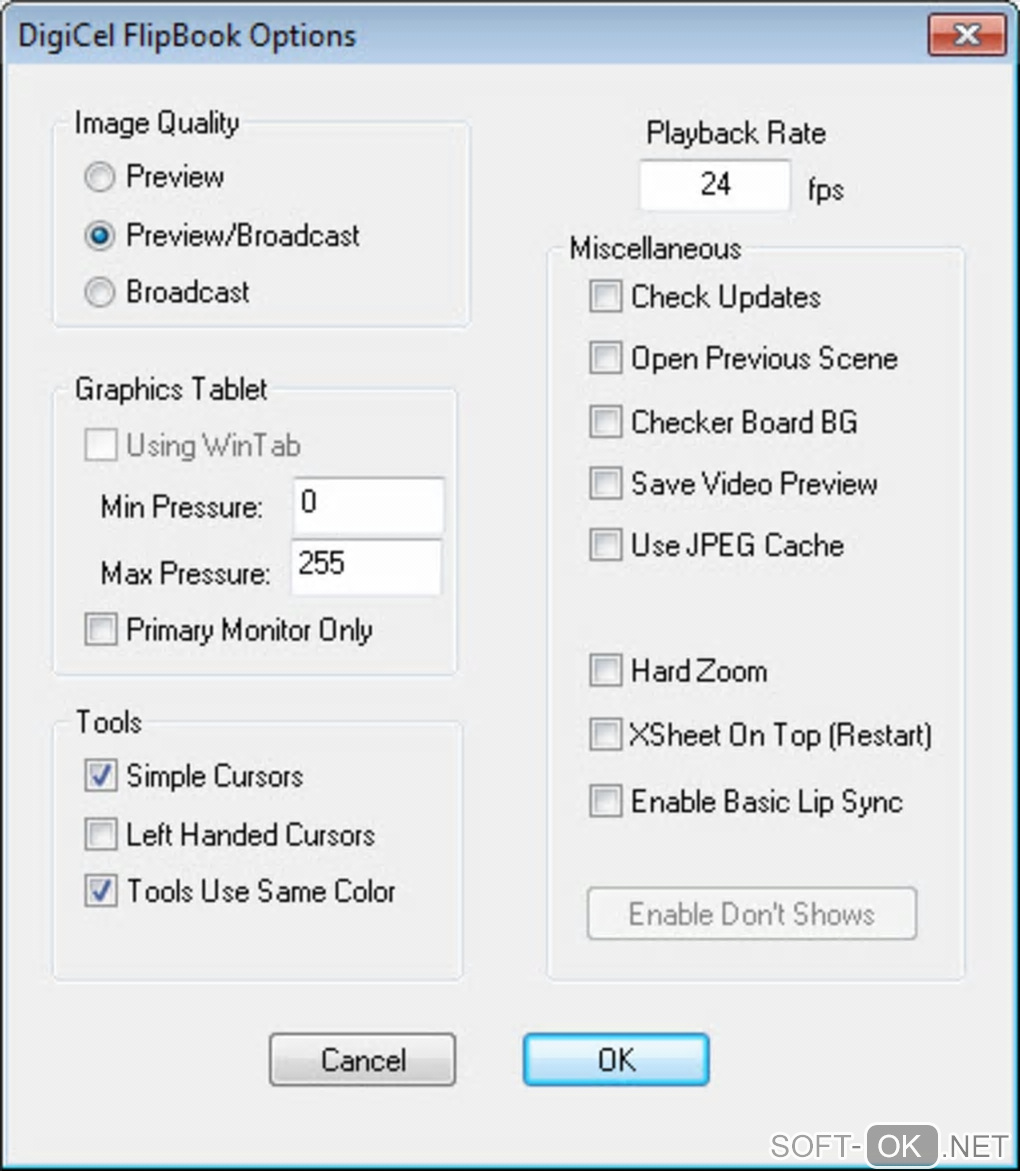Turn on Open Previous Scene
The width and height of the screenshot is (1020, 1171).
point(605,359)
